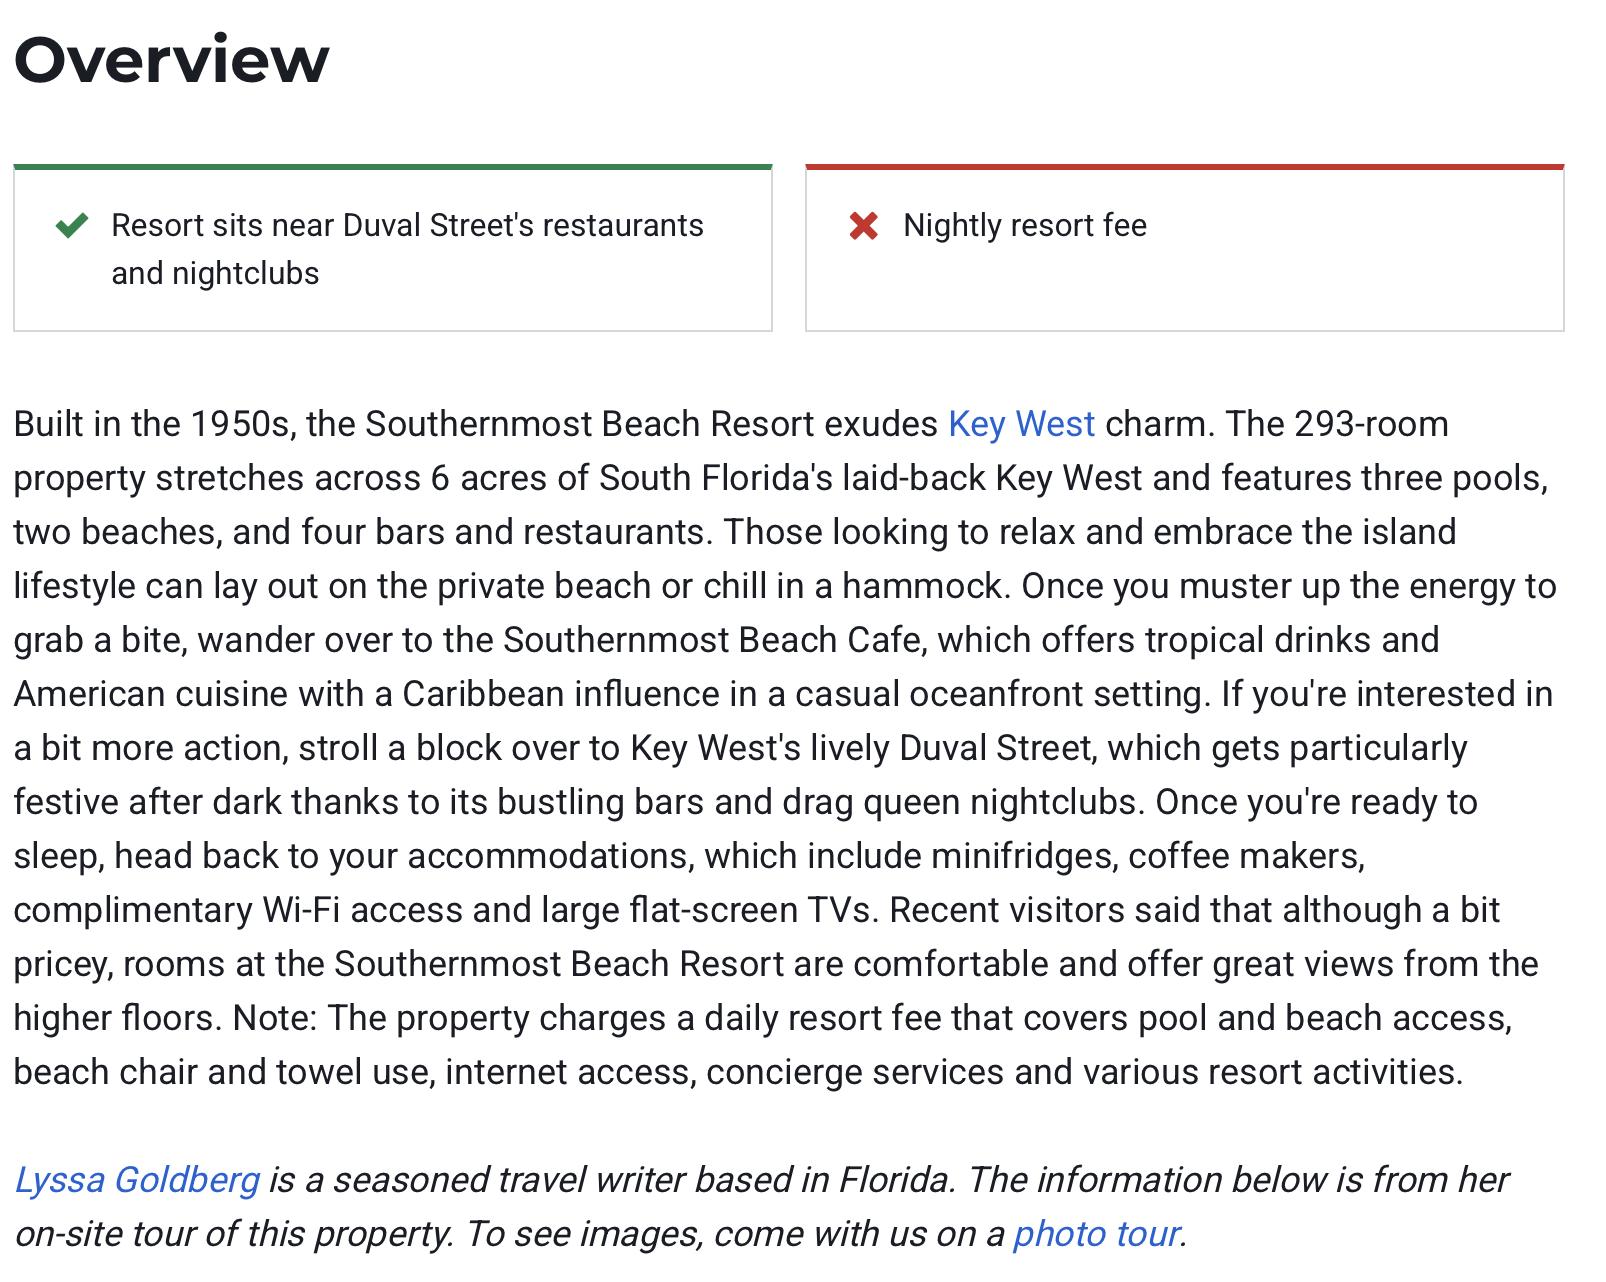This screenshot has width=1606, height=1282.
Task: Click the red X icon
Action: point(863,226)
